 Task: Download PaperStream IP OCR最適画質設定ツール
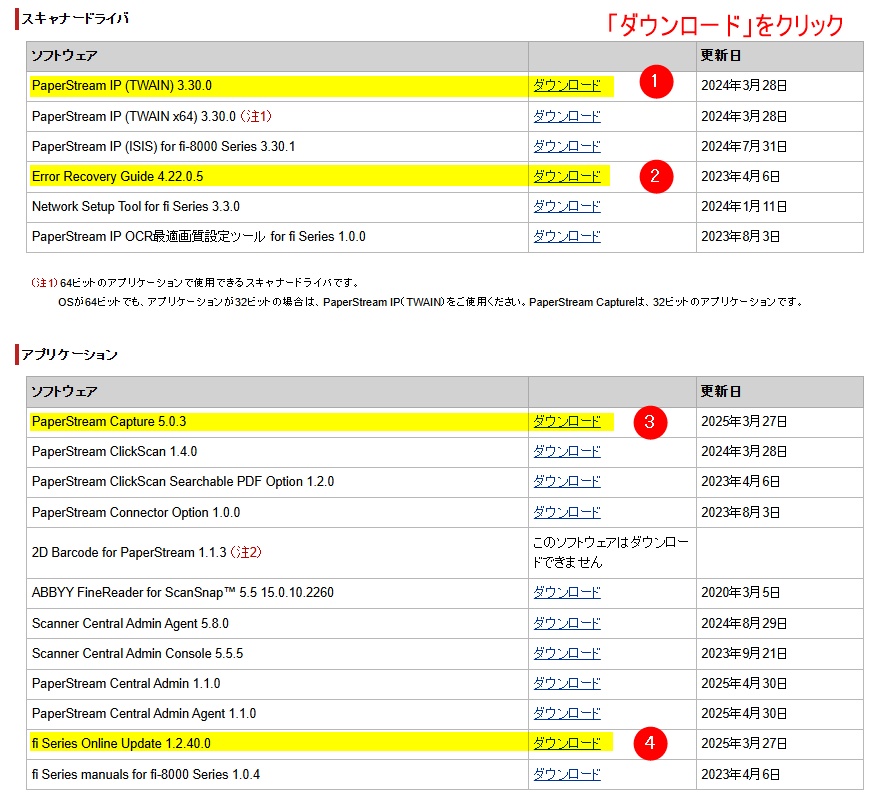tap(567, 237)
